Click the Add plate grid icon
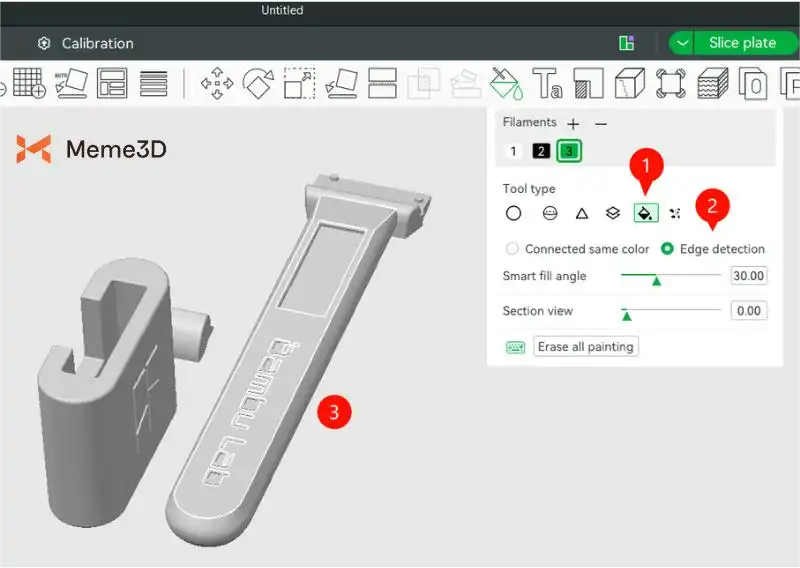Image resolution: width=800 pixels, height=568 pixels. coord(29,83)
